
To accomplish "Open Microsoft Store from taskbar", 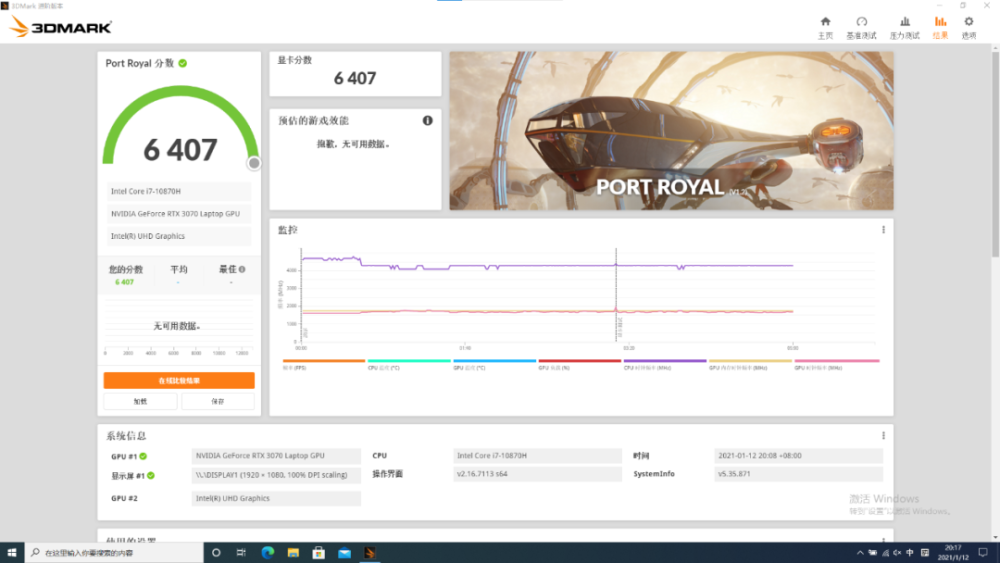I will [x=318, y=553].
